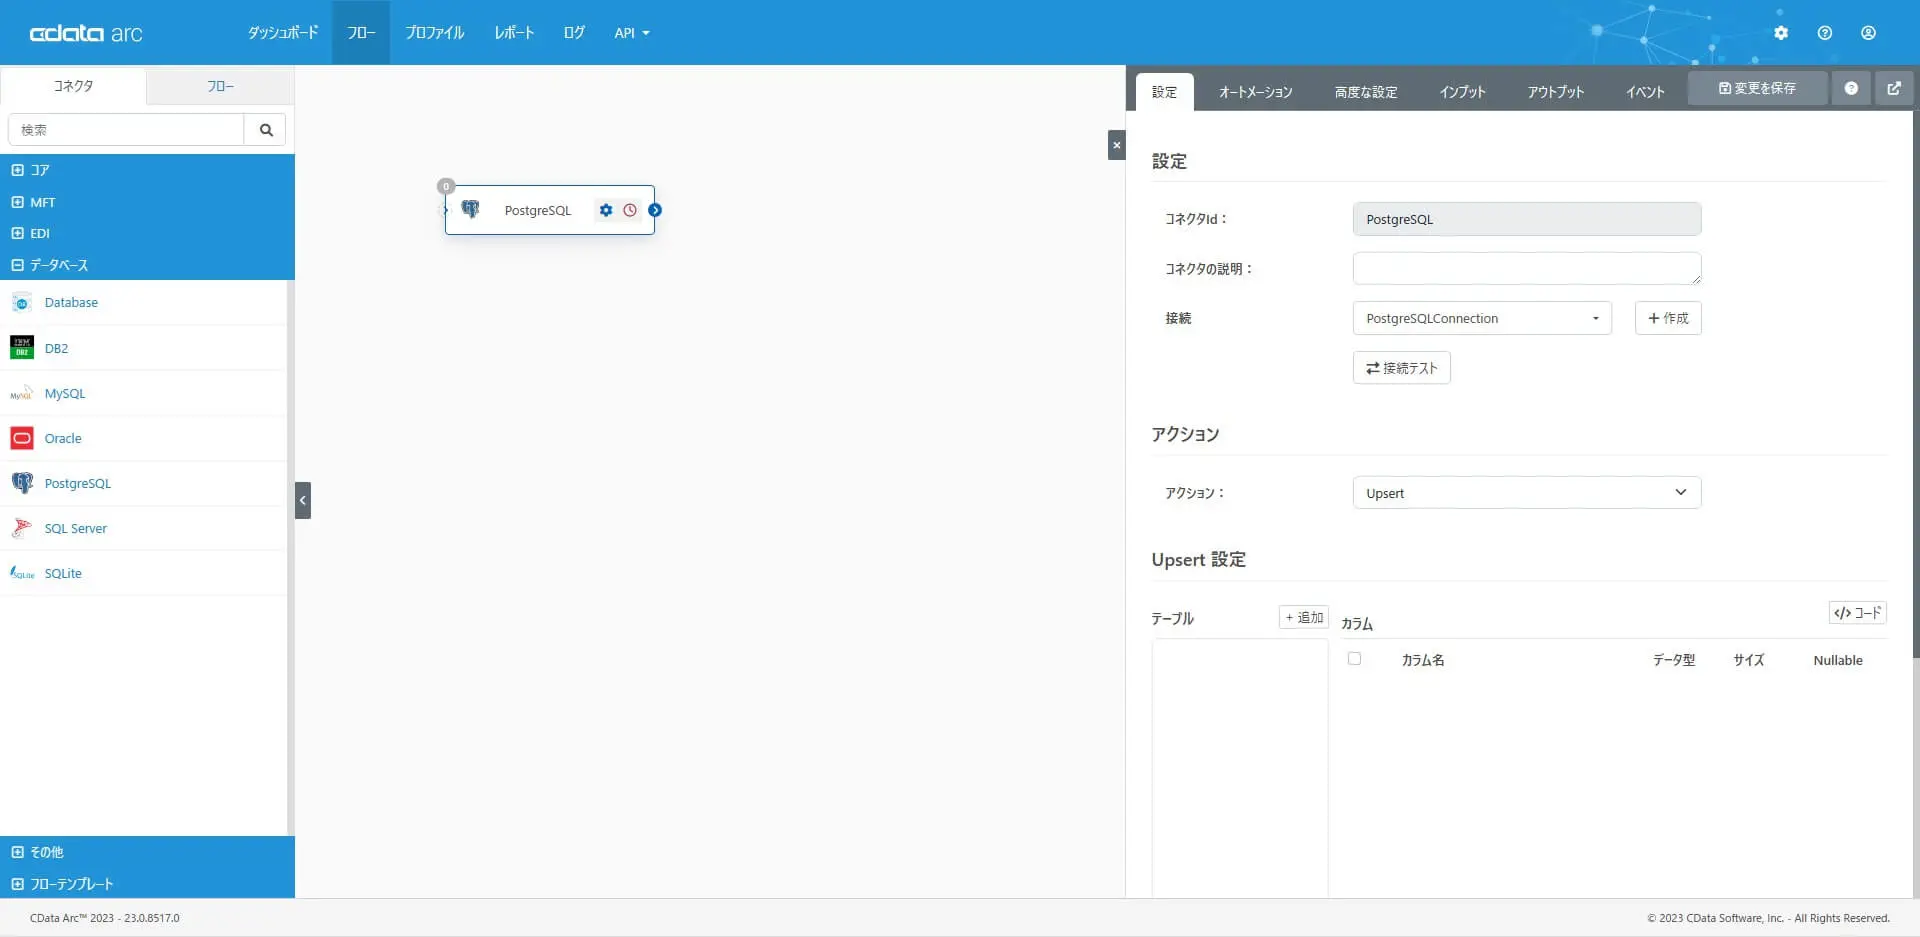Image resolution: width=1920 pixels, height=937 pixels.
Task: Open ログ in top navigation
Action: [574, 33]
